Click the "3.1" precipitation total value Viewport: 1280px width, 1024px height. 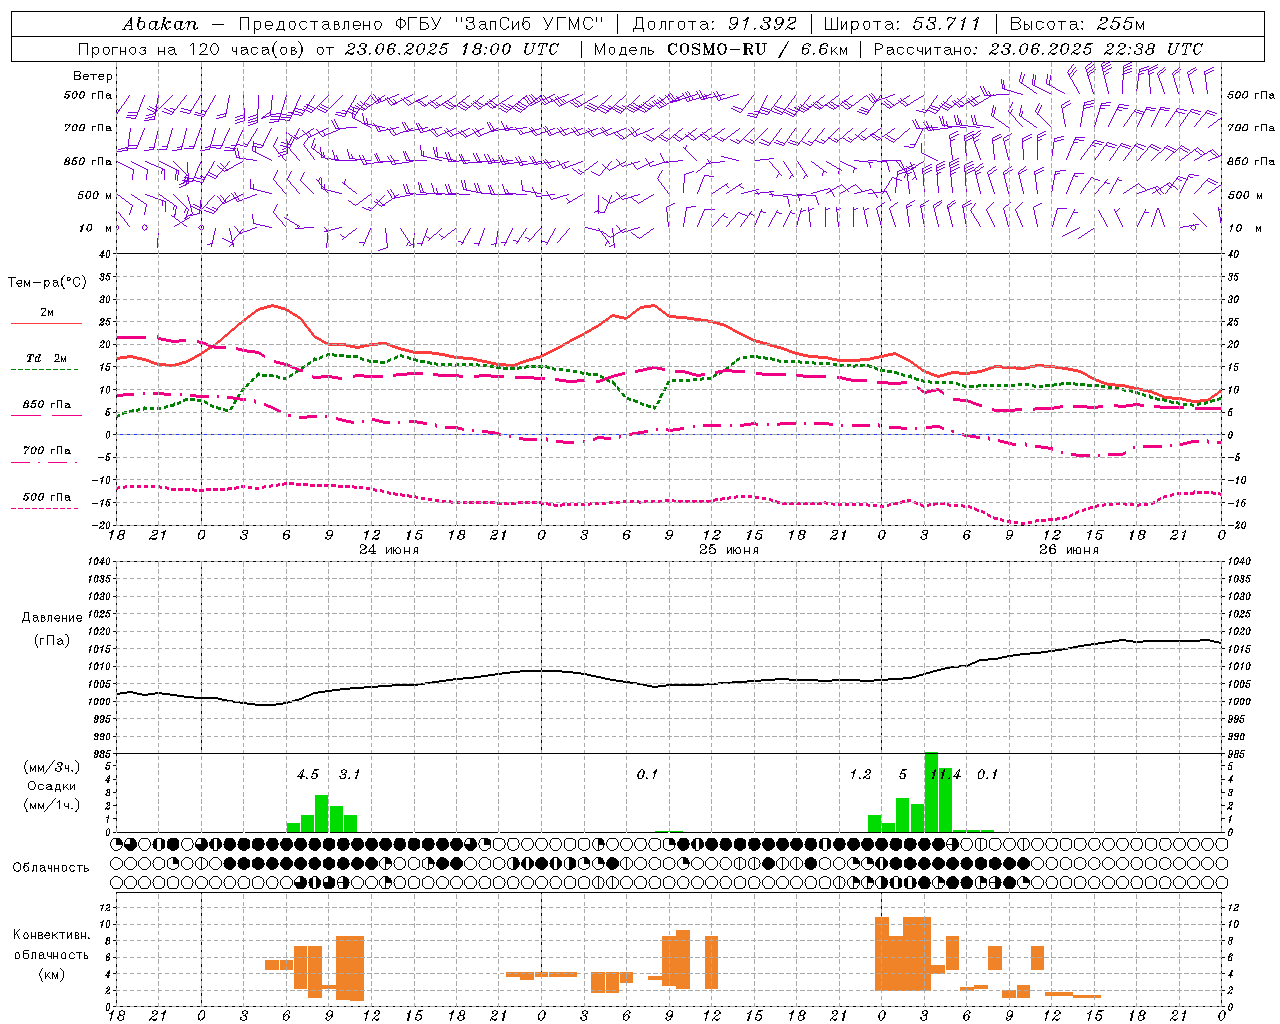click(349, 775)
